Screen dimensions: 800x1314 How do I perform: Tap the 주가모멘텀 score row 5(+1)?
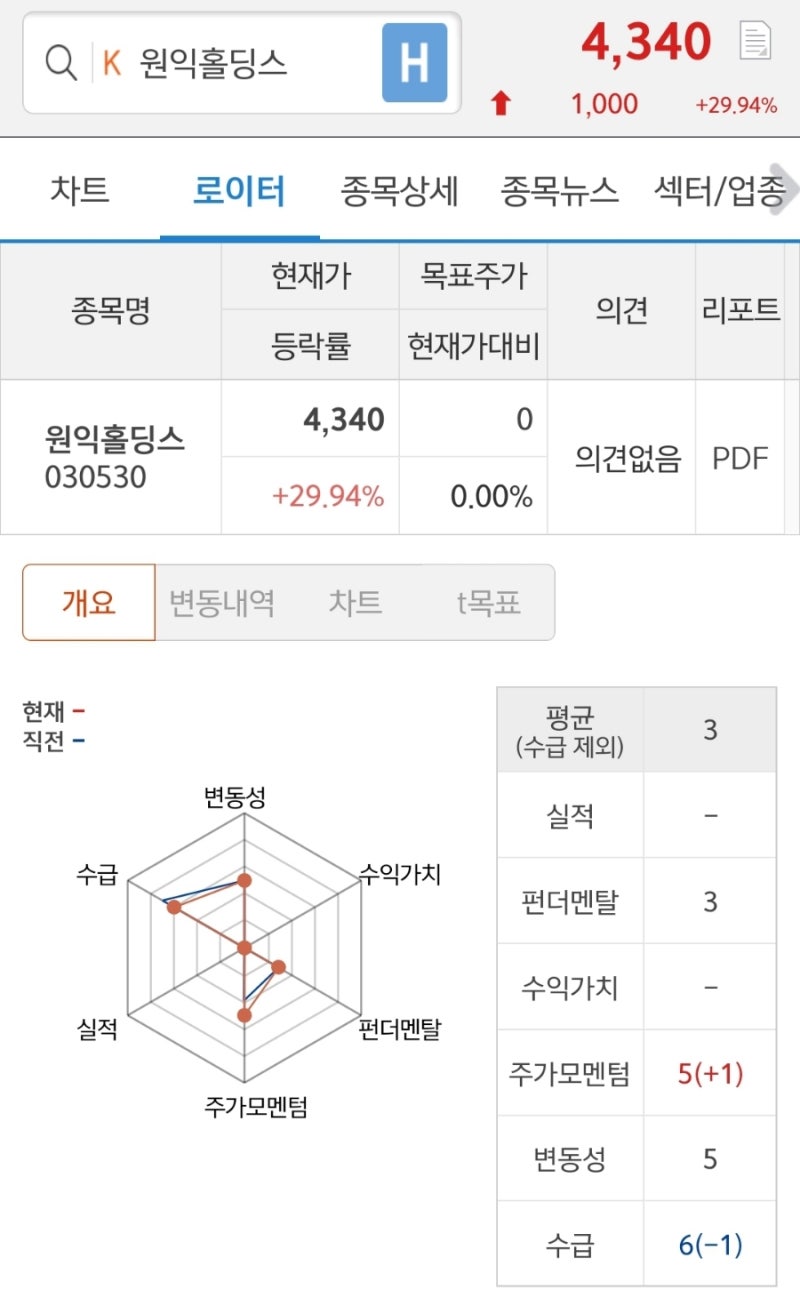click(x=636, y=1073)
